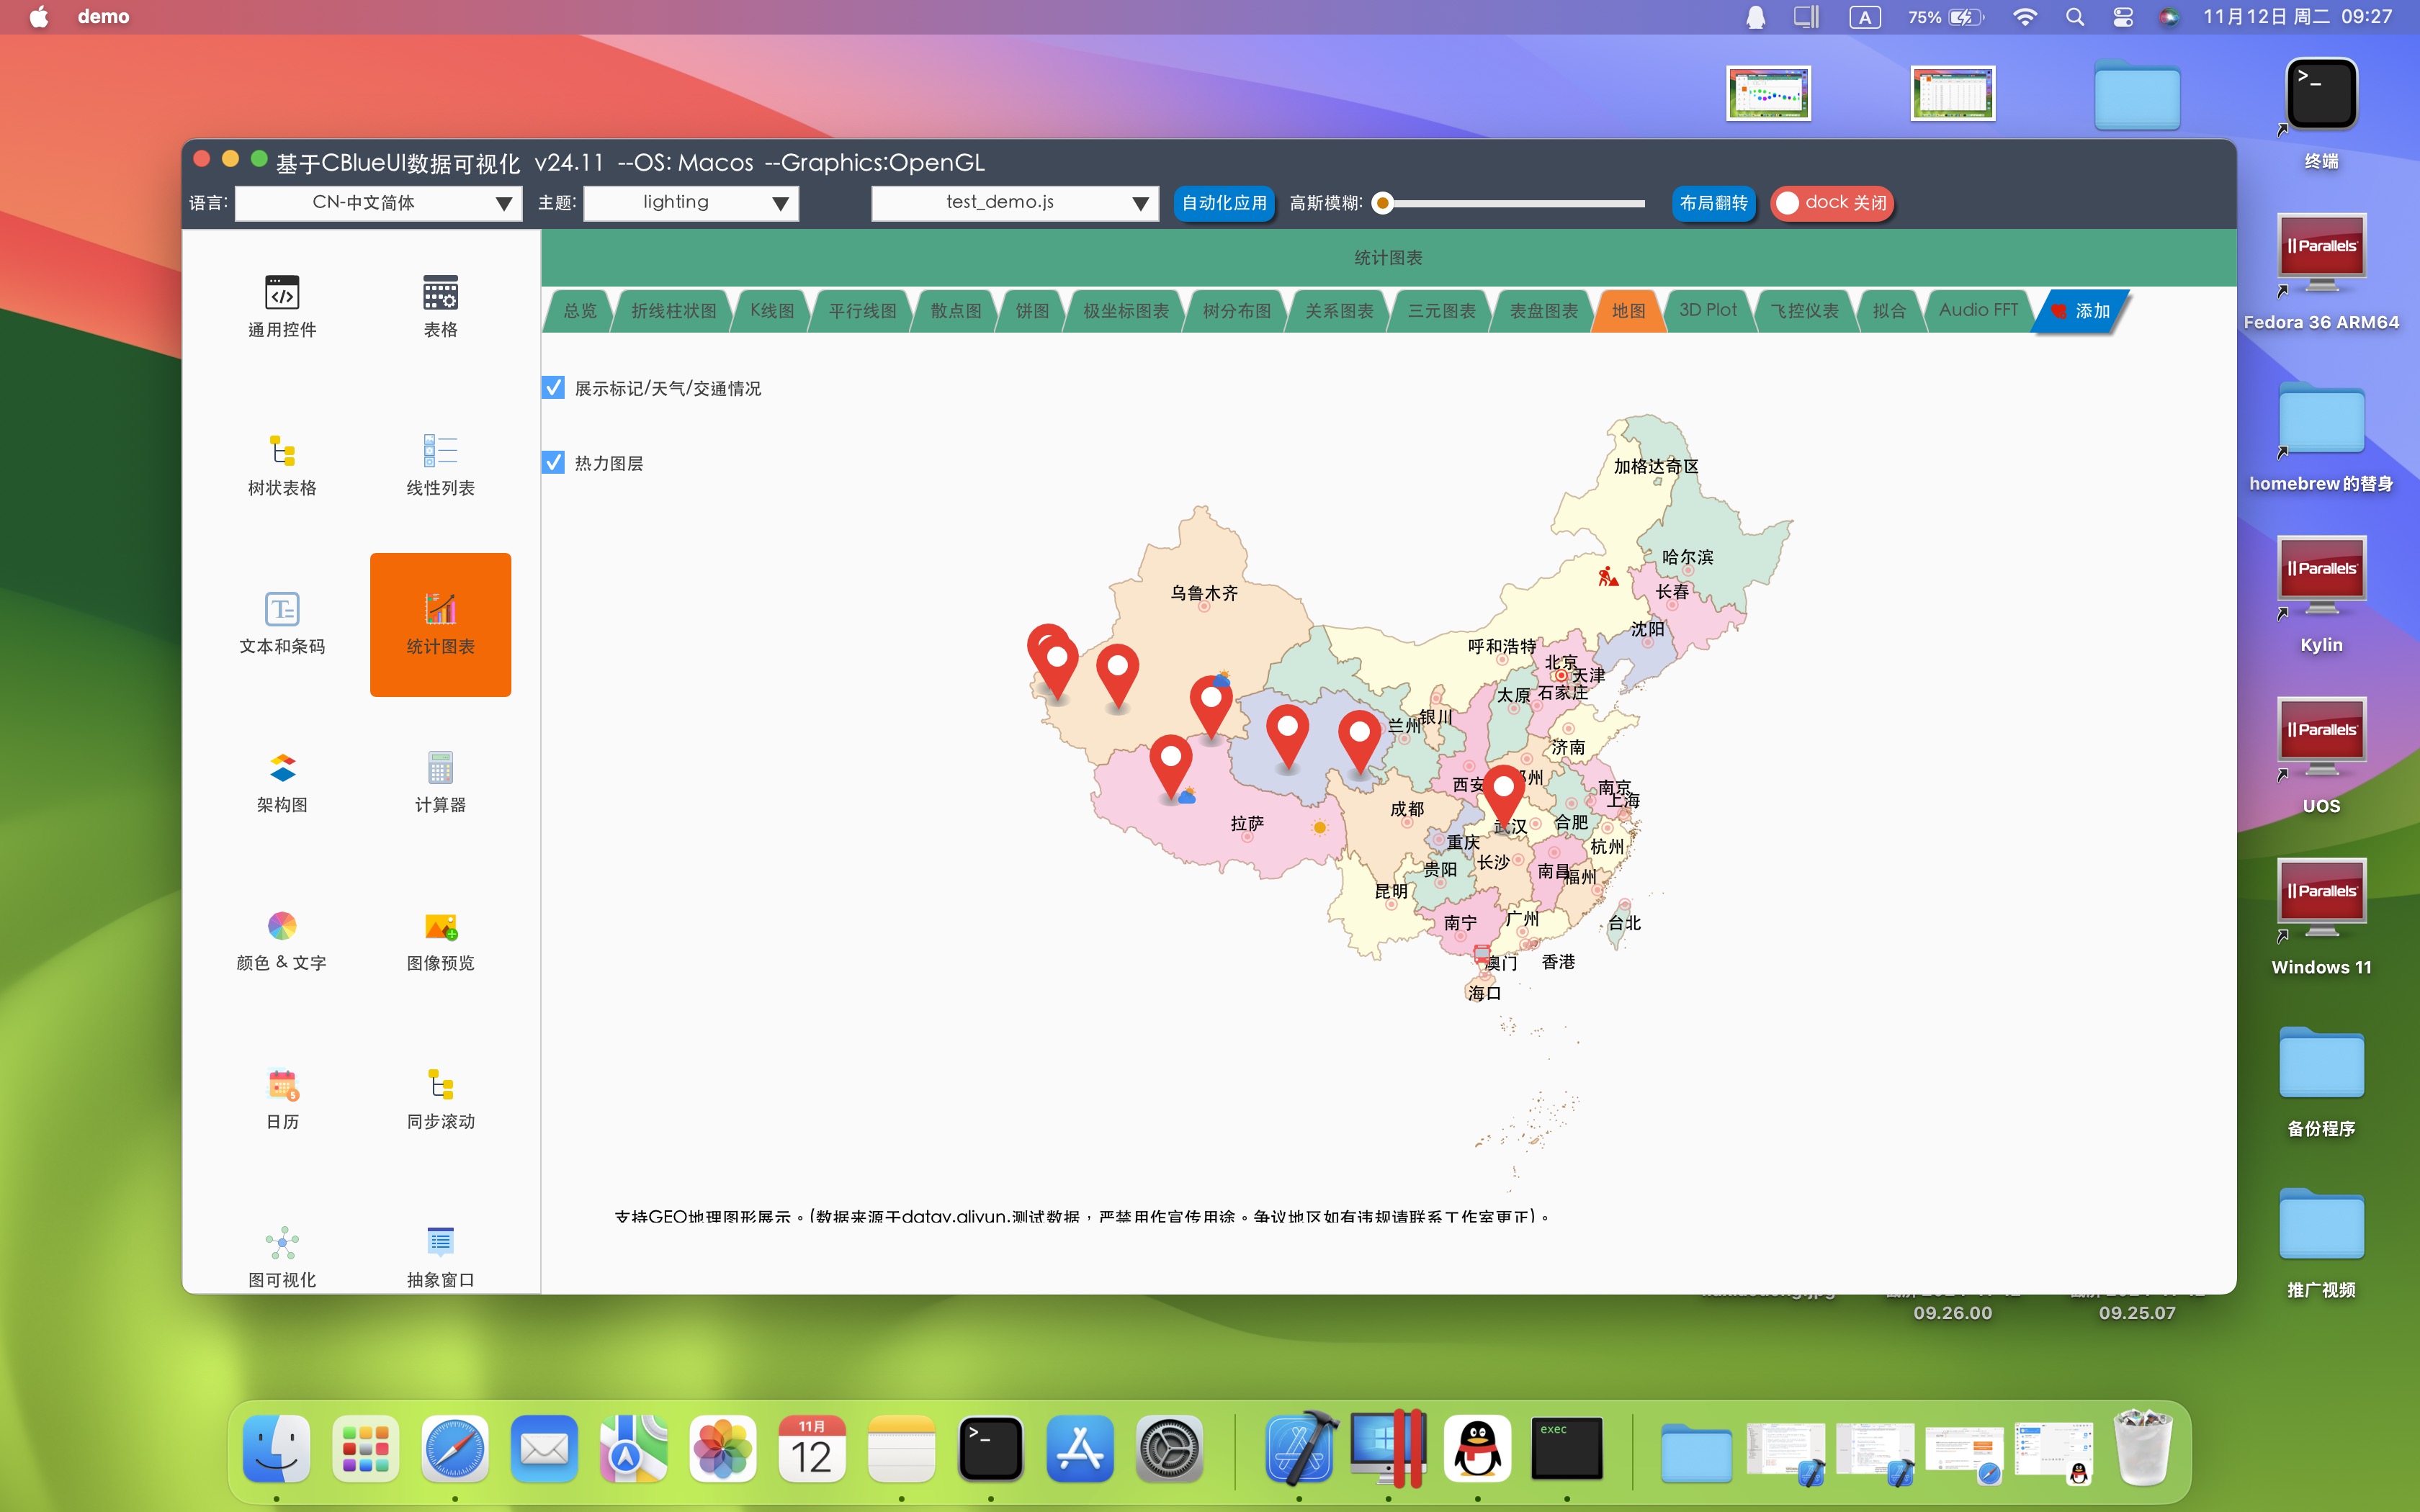Open the 日历 calendar sidebar icon
Screen dimensions: 2420x1512
click(282, 1086)
